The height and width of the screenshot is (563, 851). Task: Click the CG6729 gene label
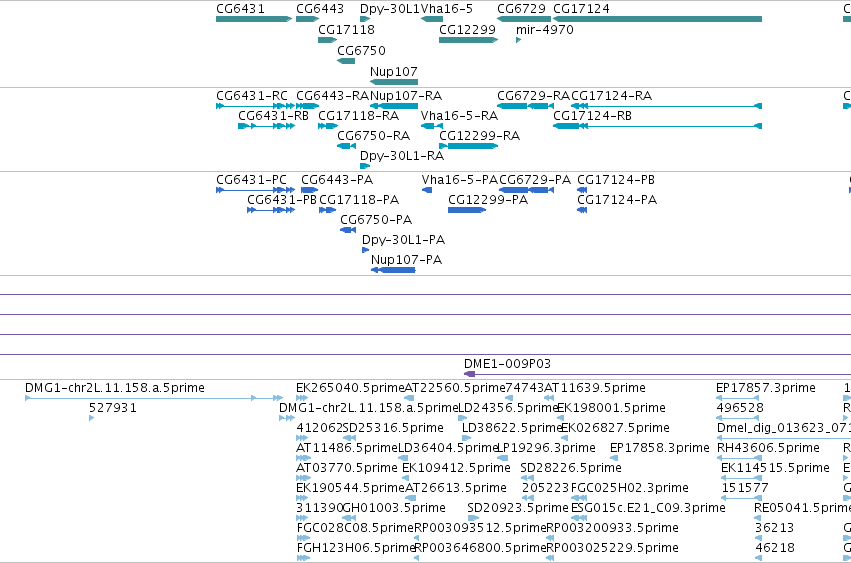[522, 9]
